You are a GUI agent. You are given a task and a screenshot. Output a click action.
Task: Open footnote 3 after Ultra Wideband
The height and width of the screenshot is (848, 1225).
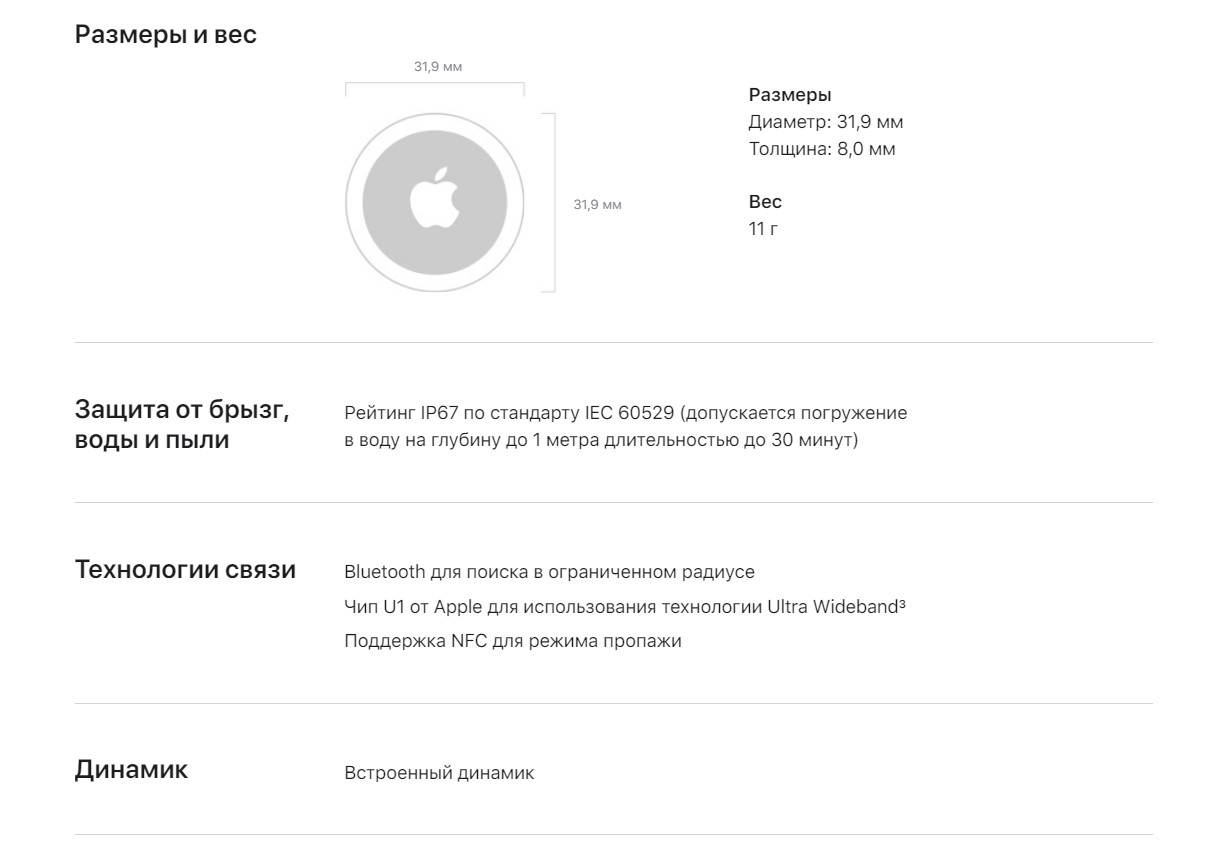[902, 602]
